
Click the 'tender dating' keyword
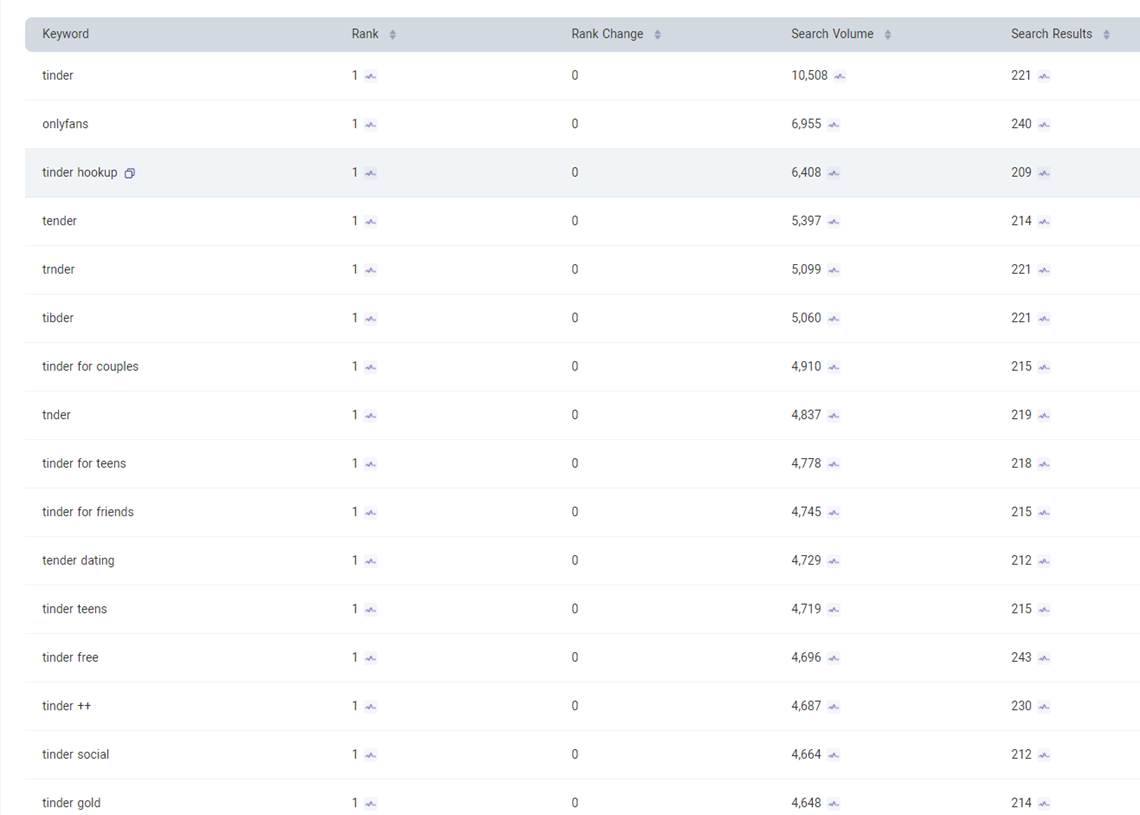tap(78, 561)
